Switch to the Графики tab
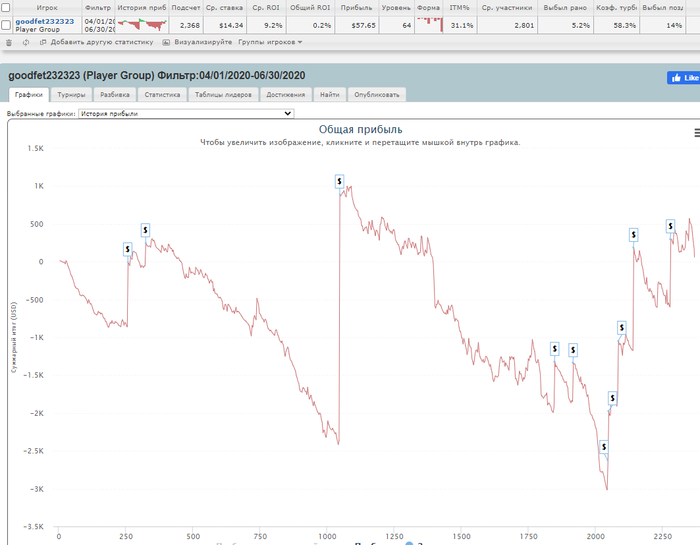 click(29, 95)
